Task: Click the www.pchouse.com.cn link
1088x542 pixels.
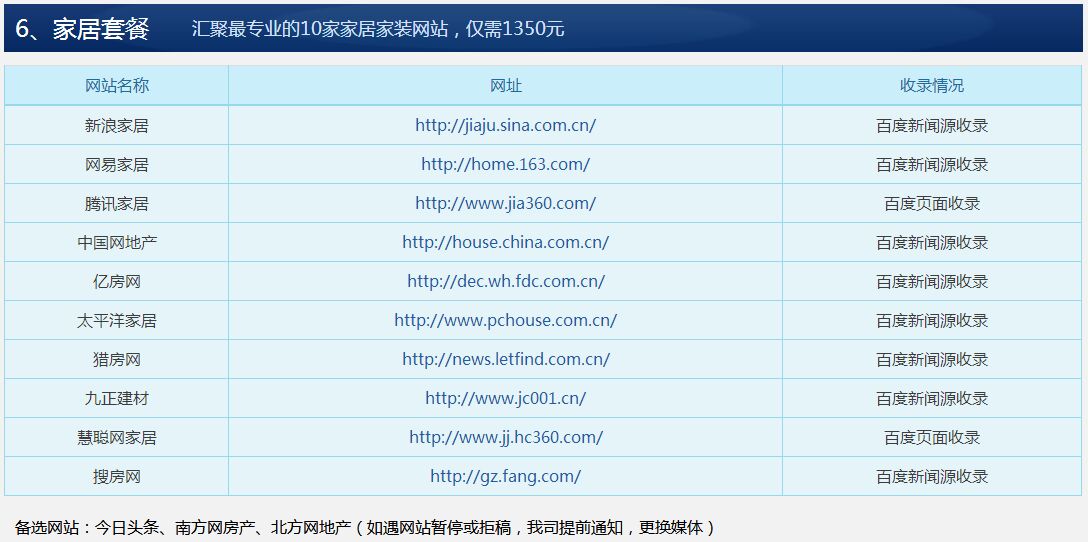Action: [x=505, y=320]
